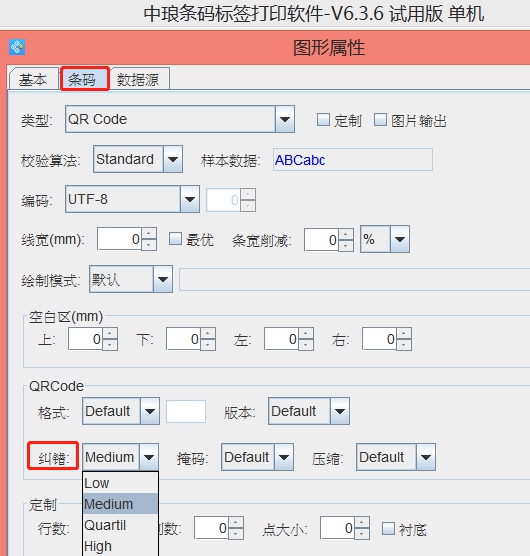Switch to the 基本 tab
The height and width of the screenshot is (556, 530).
point(33,79)
